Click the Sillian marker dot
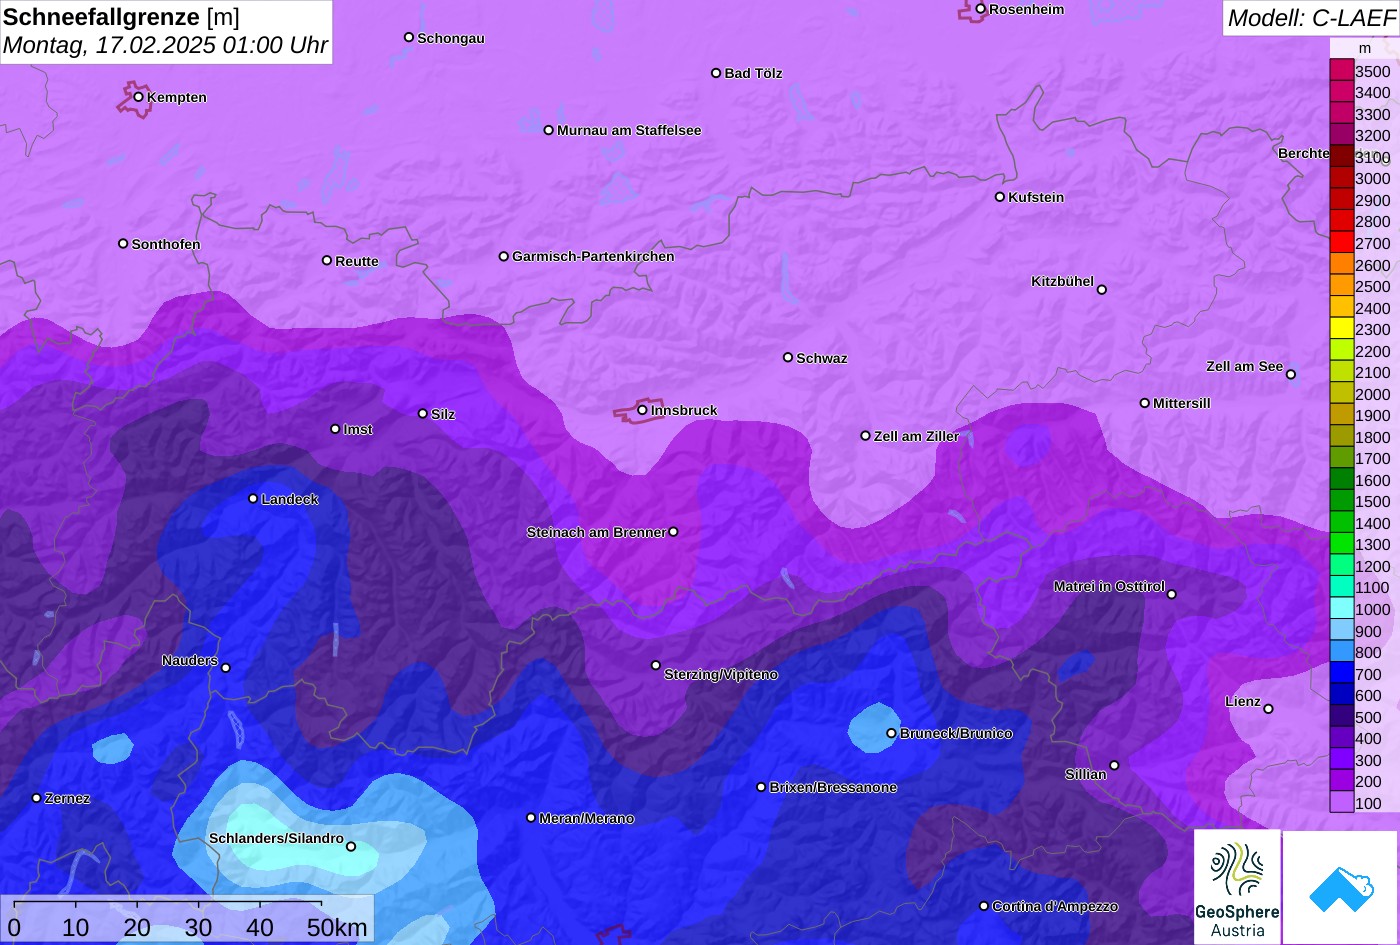Screen dimensions: 1400x945 pyautogui.click(x=1115, y=766)
